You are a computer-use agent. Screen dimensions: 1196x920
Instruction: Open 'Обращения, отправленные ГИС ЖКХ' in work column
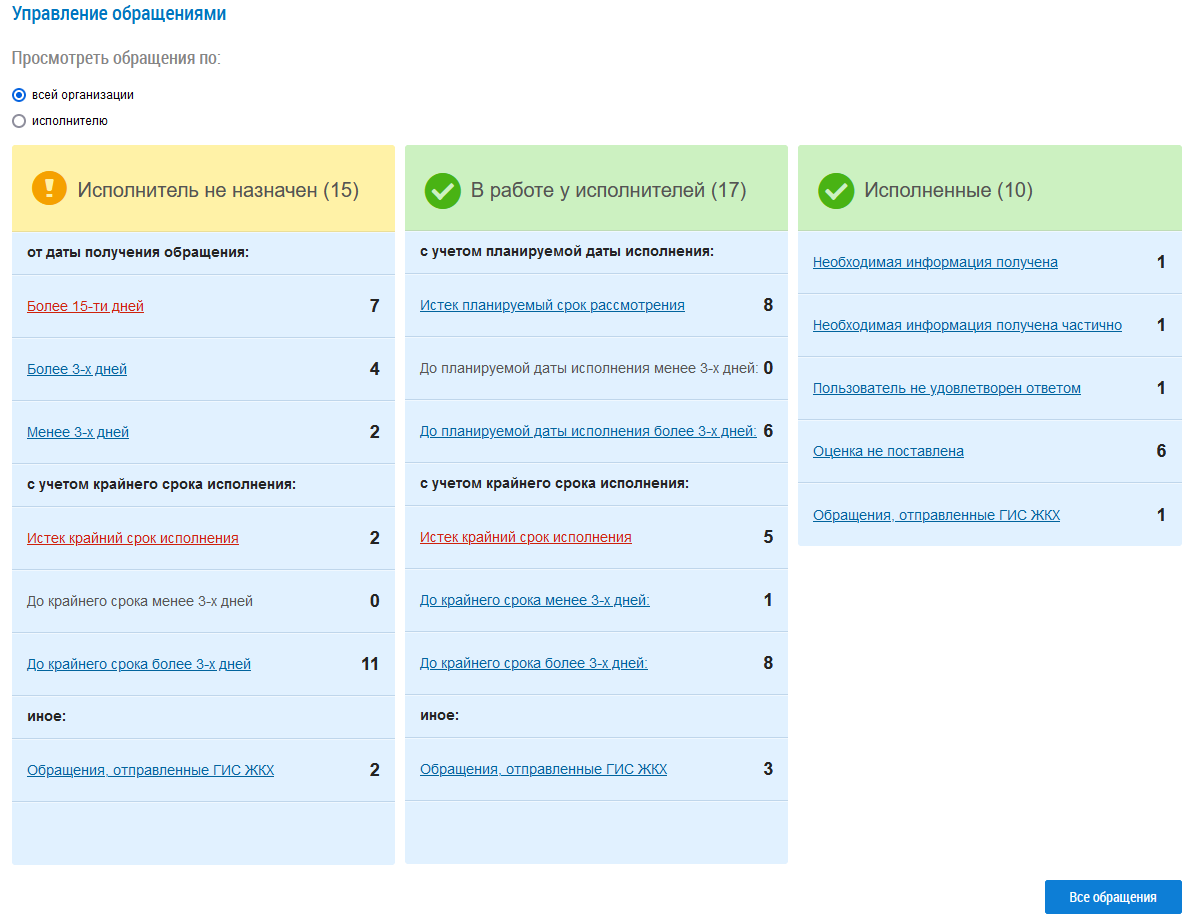coord(543,770)
